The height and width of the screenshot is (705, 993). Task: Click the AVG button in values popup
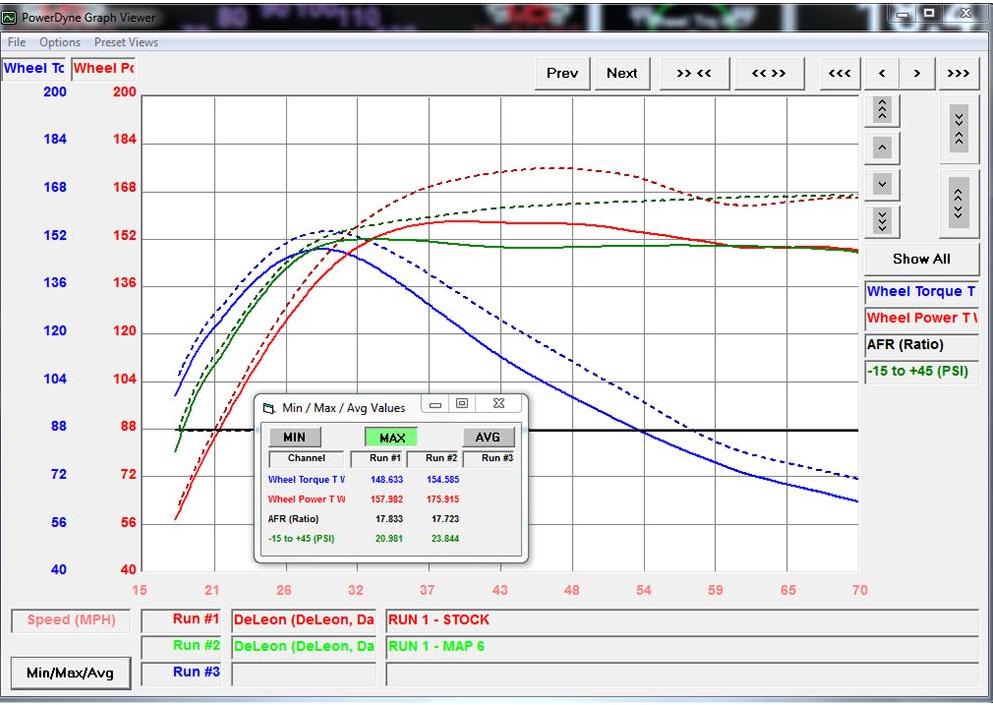488,437
